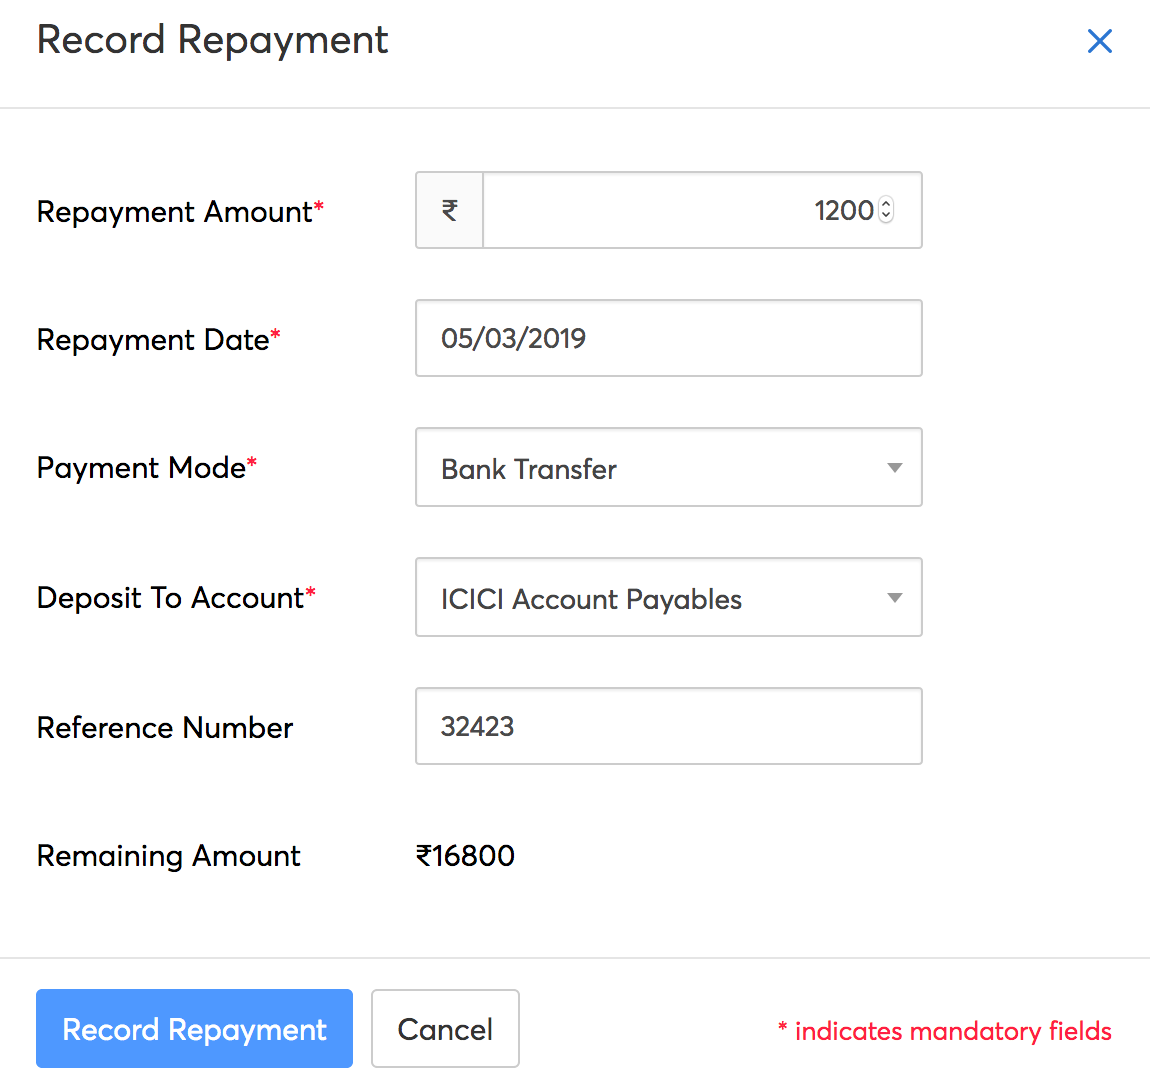The height and width of the screenshot is (1092, 1150).
Task: Open the Payment Mode dropdown
Action: [x=668, y=467]
